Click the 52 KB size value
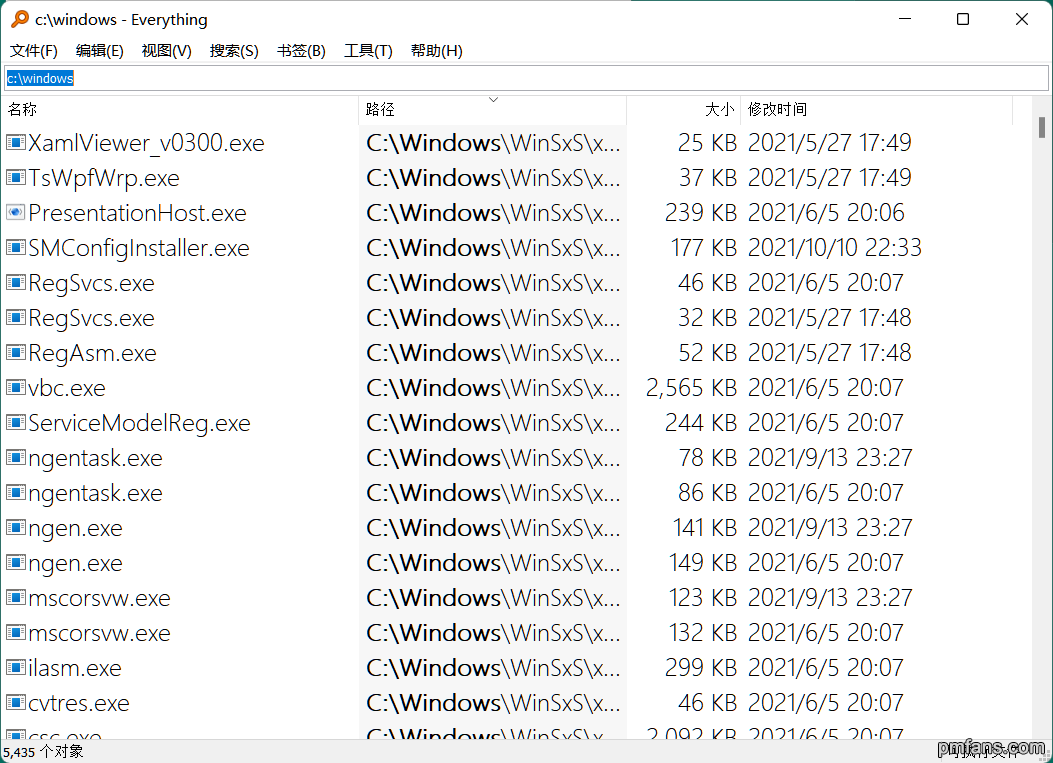 point(707,352)
